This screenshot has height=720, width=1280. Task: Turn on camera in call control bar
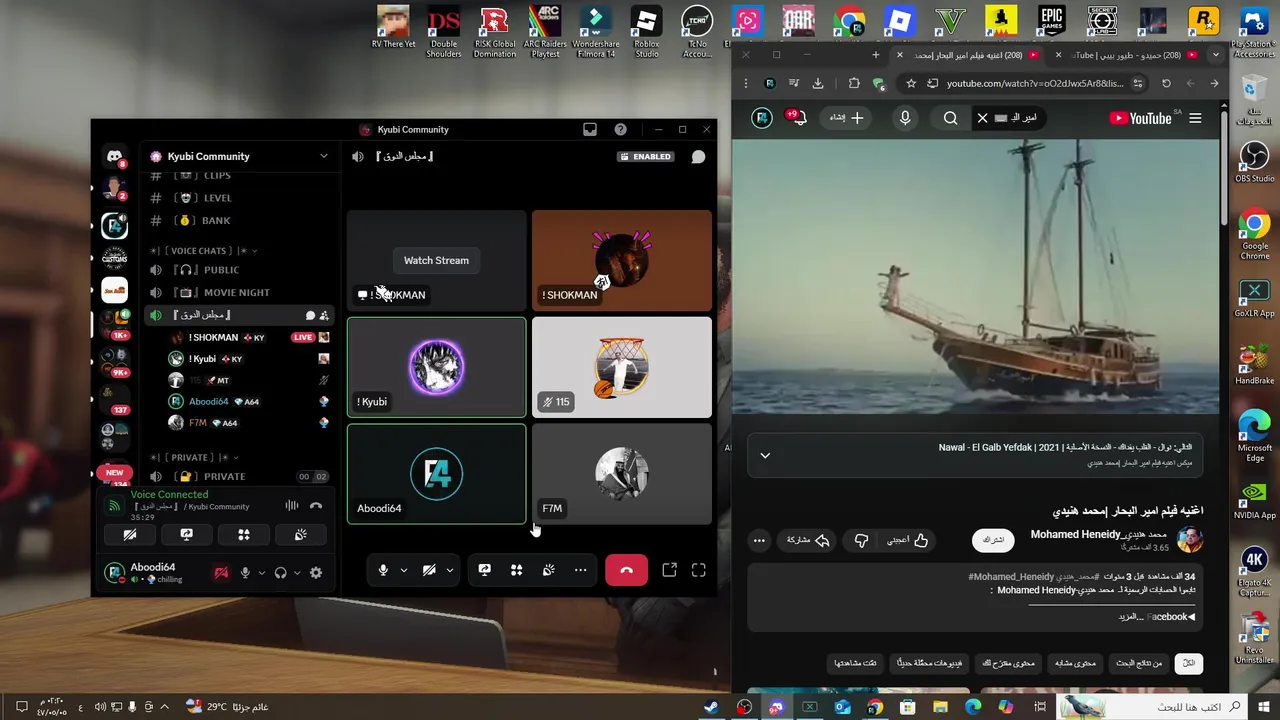pyautogui.click(x=429, y=570)
